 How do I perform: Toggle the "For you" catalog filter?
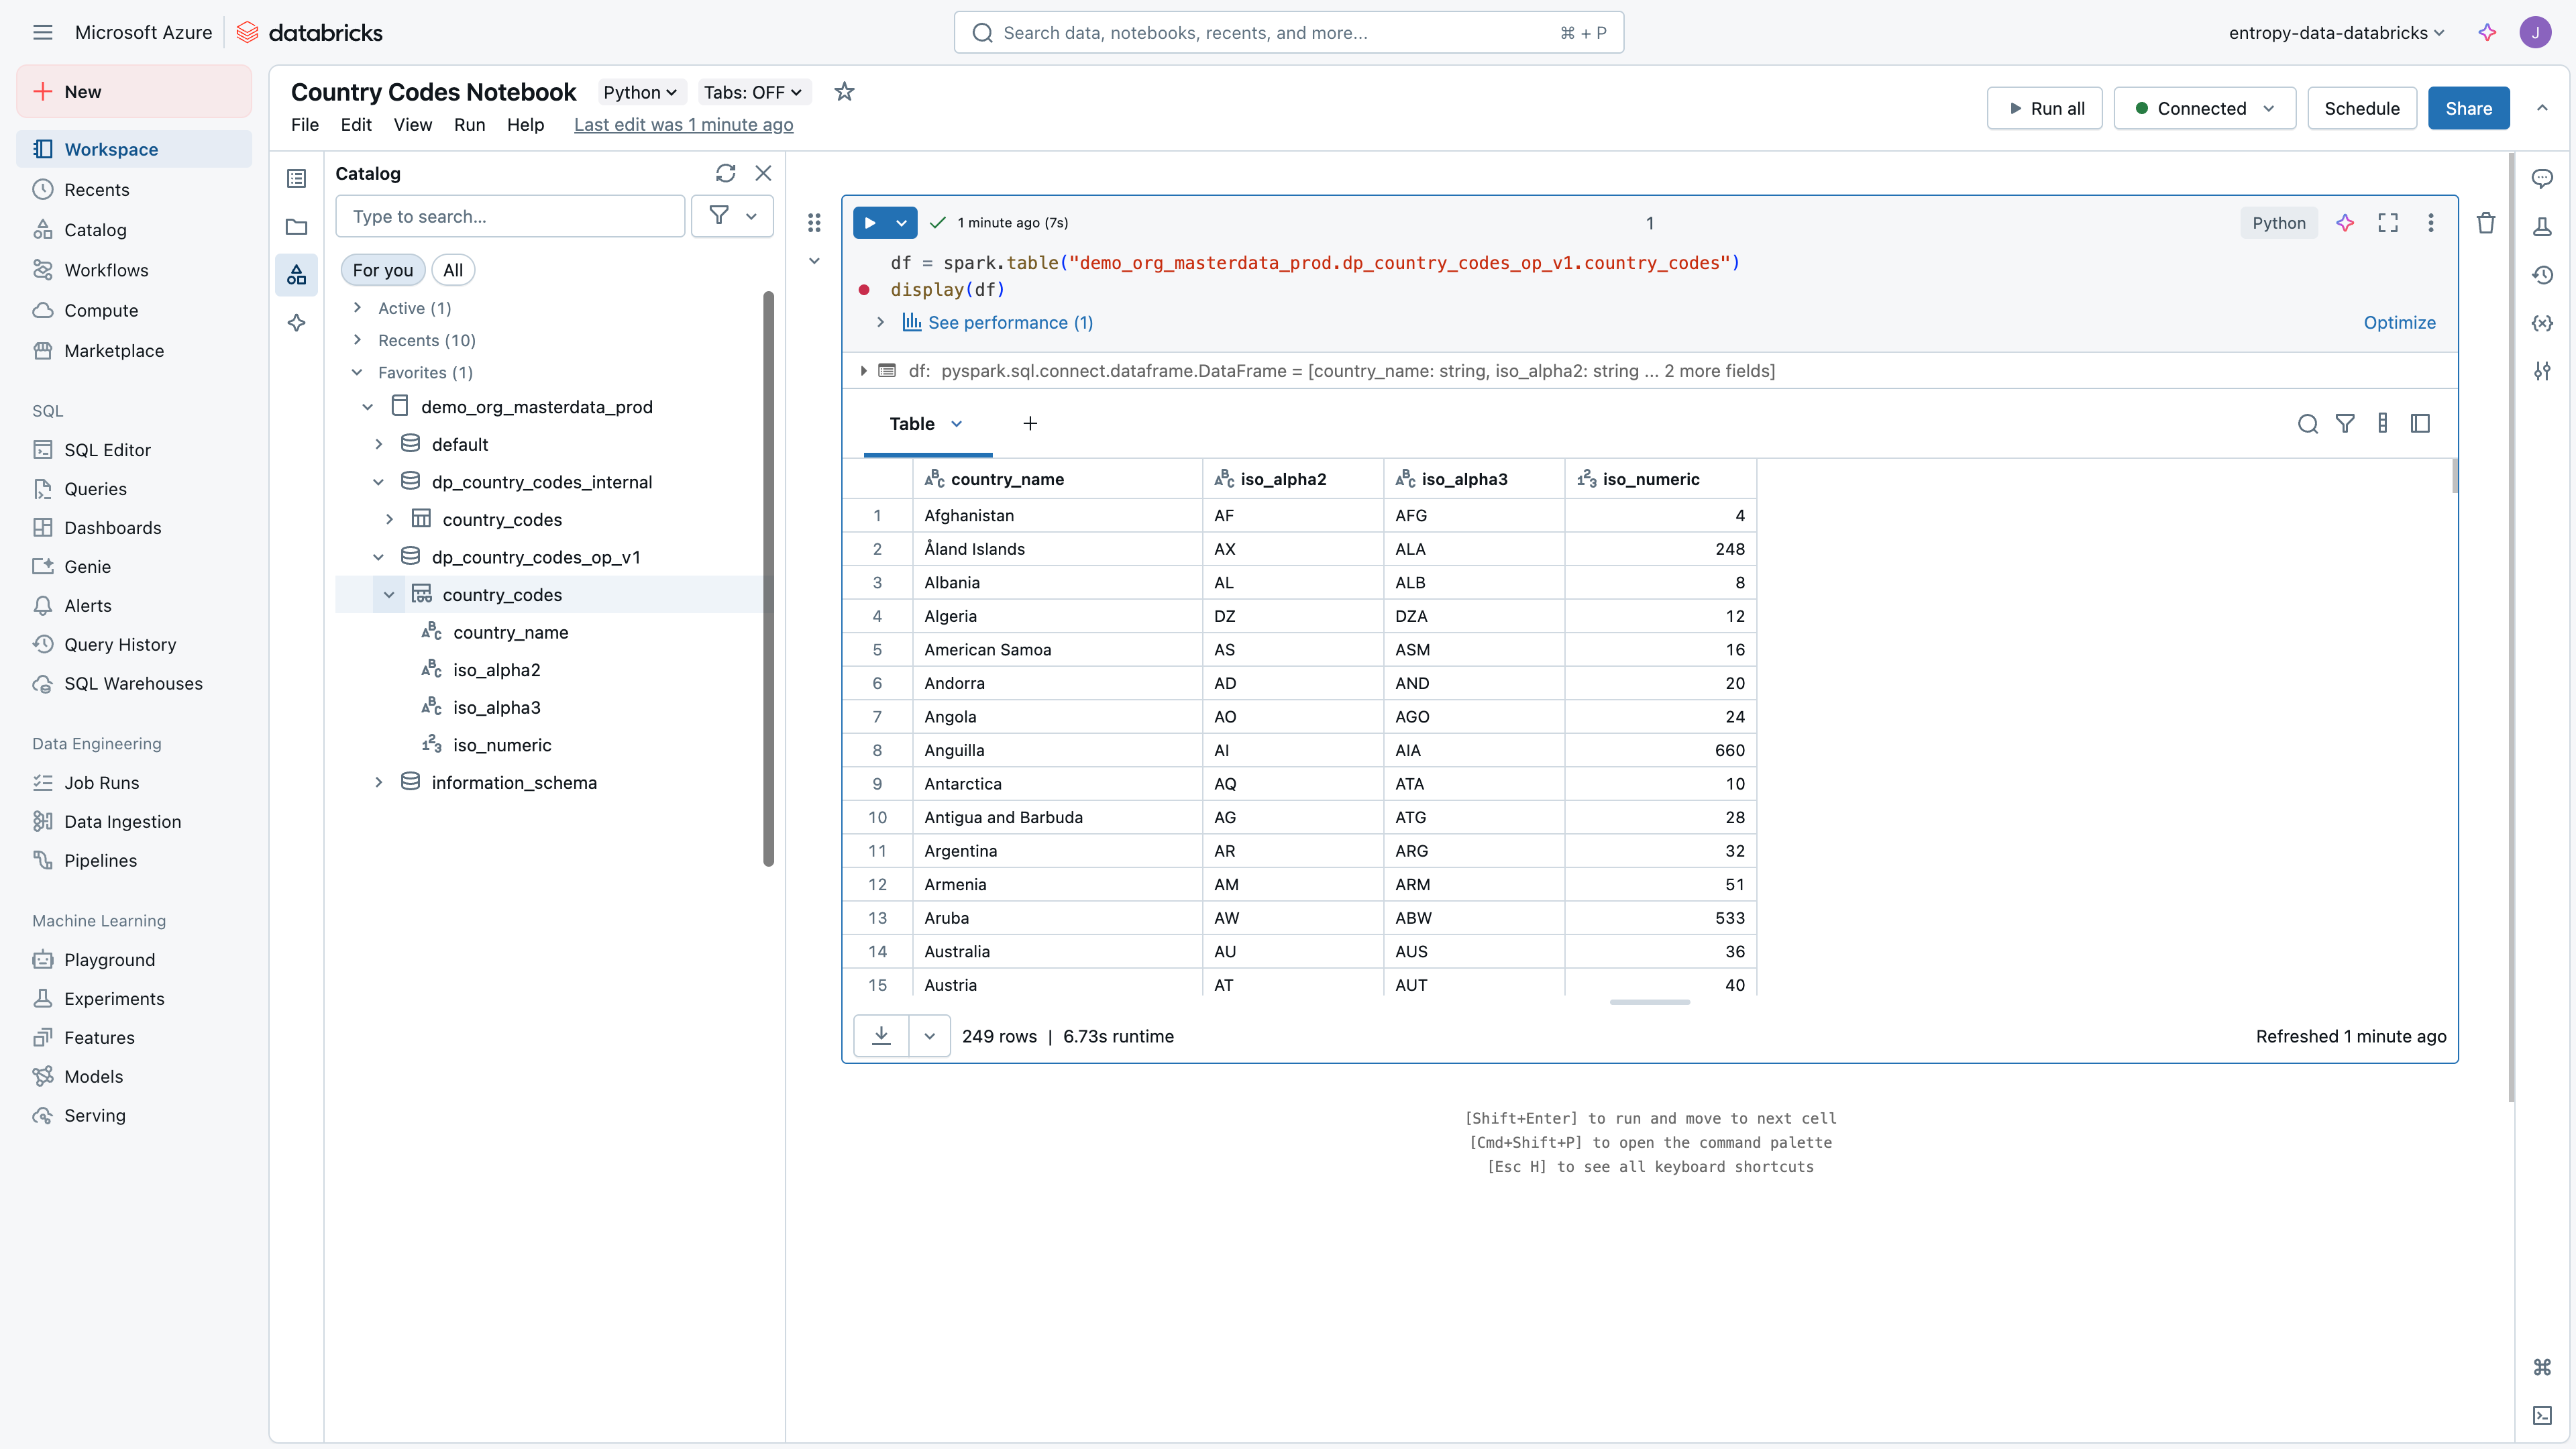[x=382, y=270]
